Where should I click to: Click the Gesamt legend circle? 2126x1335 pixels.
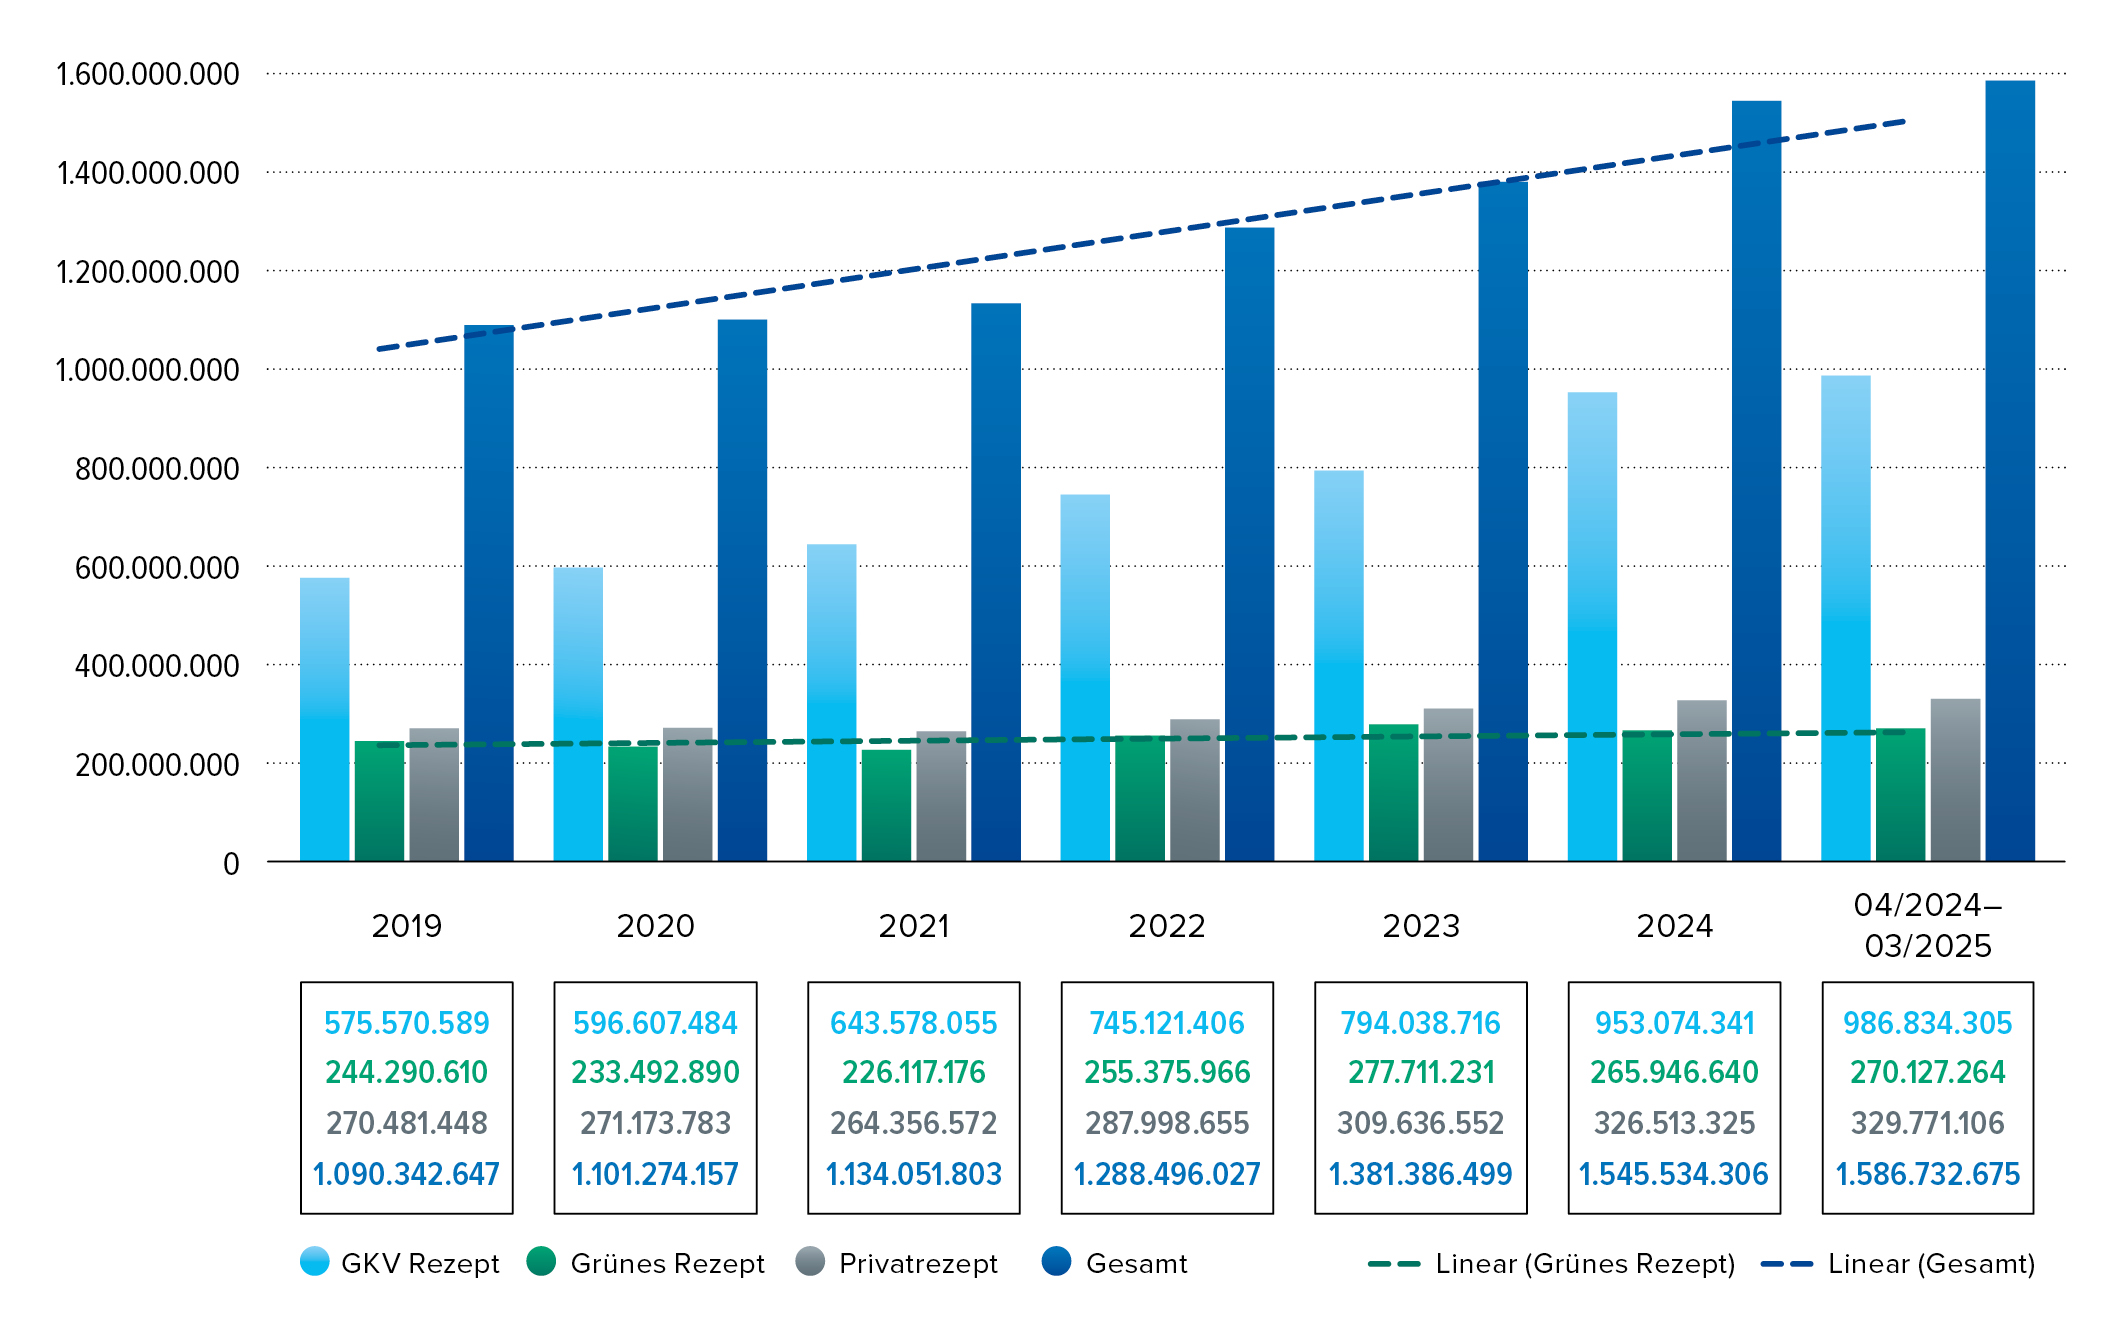(1056, 1261)
